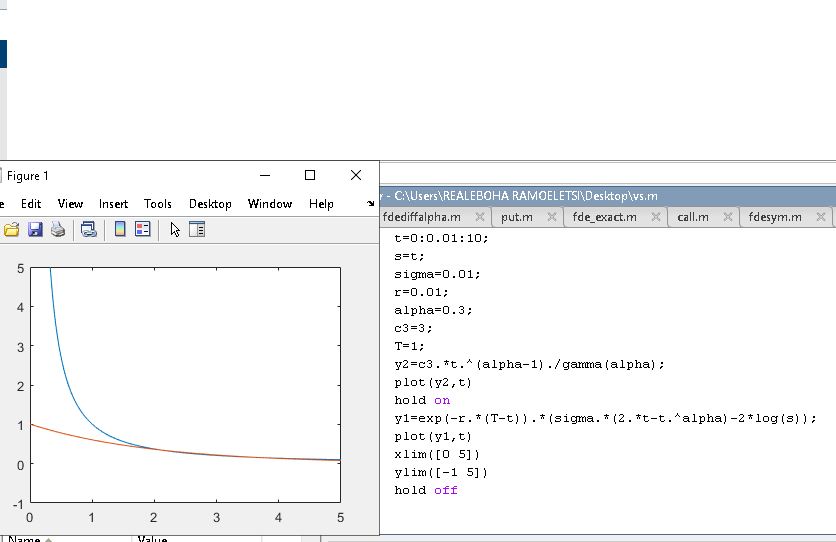Open the Desktop menu in Figure 1
Screen dimensions: 836x542
point(210,204)
